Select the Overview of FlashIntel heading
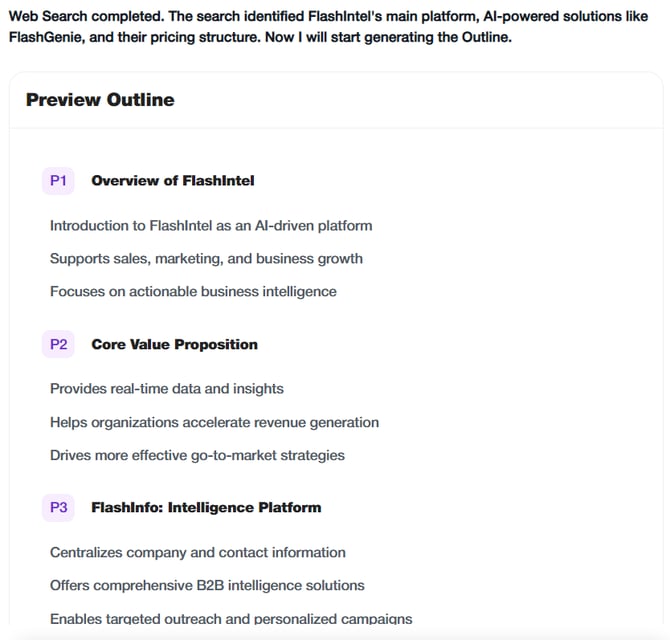This screenshot has height=640, width=670. tap(173, 181)
